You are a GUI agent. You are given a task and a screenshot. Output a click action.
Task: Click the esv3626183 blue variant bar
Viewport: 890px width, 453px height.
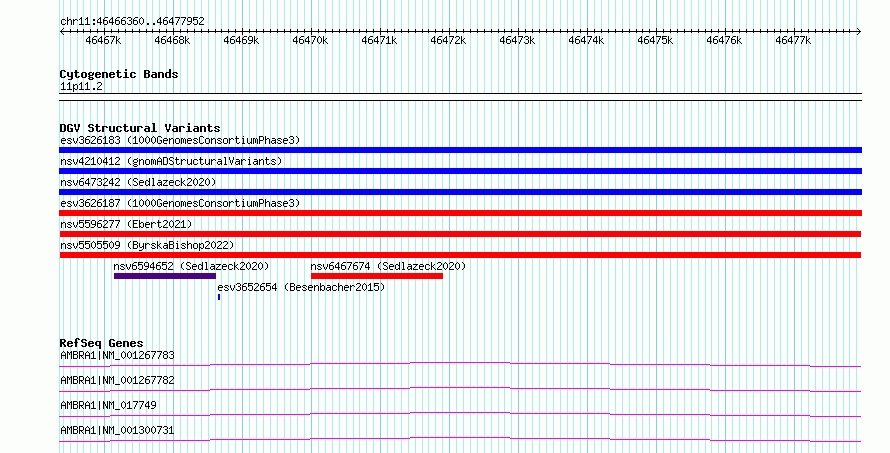click(460, 150)
